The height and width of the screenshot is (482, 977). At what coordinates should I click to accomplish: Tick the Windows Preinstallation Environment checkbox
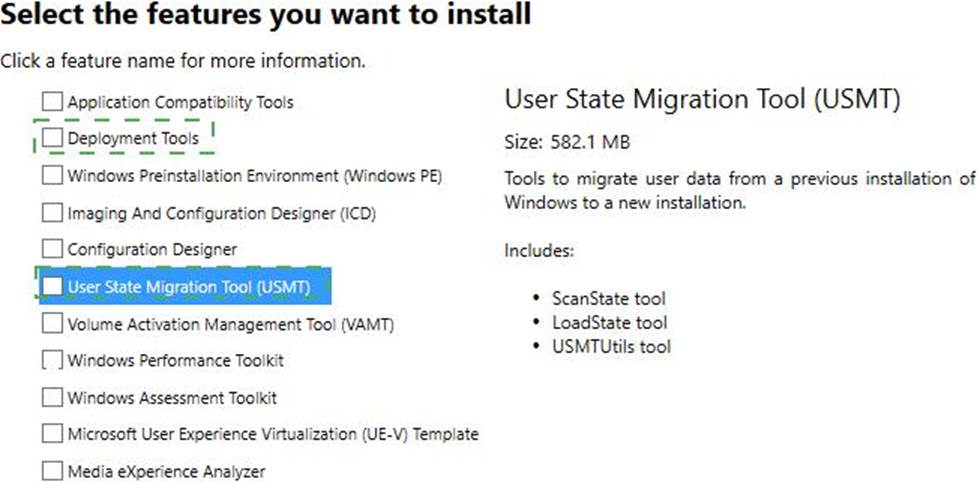click(x=52, y=175)
